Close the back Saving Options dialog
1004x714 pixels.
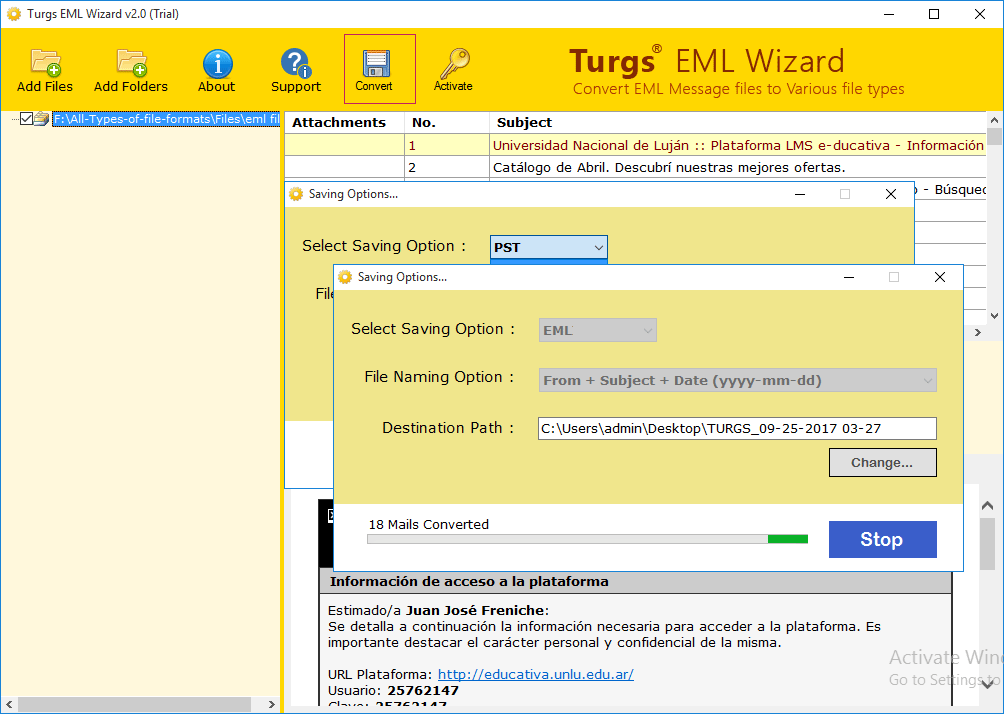891,194
